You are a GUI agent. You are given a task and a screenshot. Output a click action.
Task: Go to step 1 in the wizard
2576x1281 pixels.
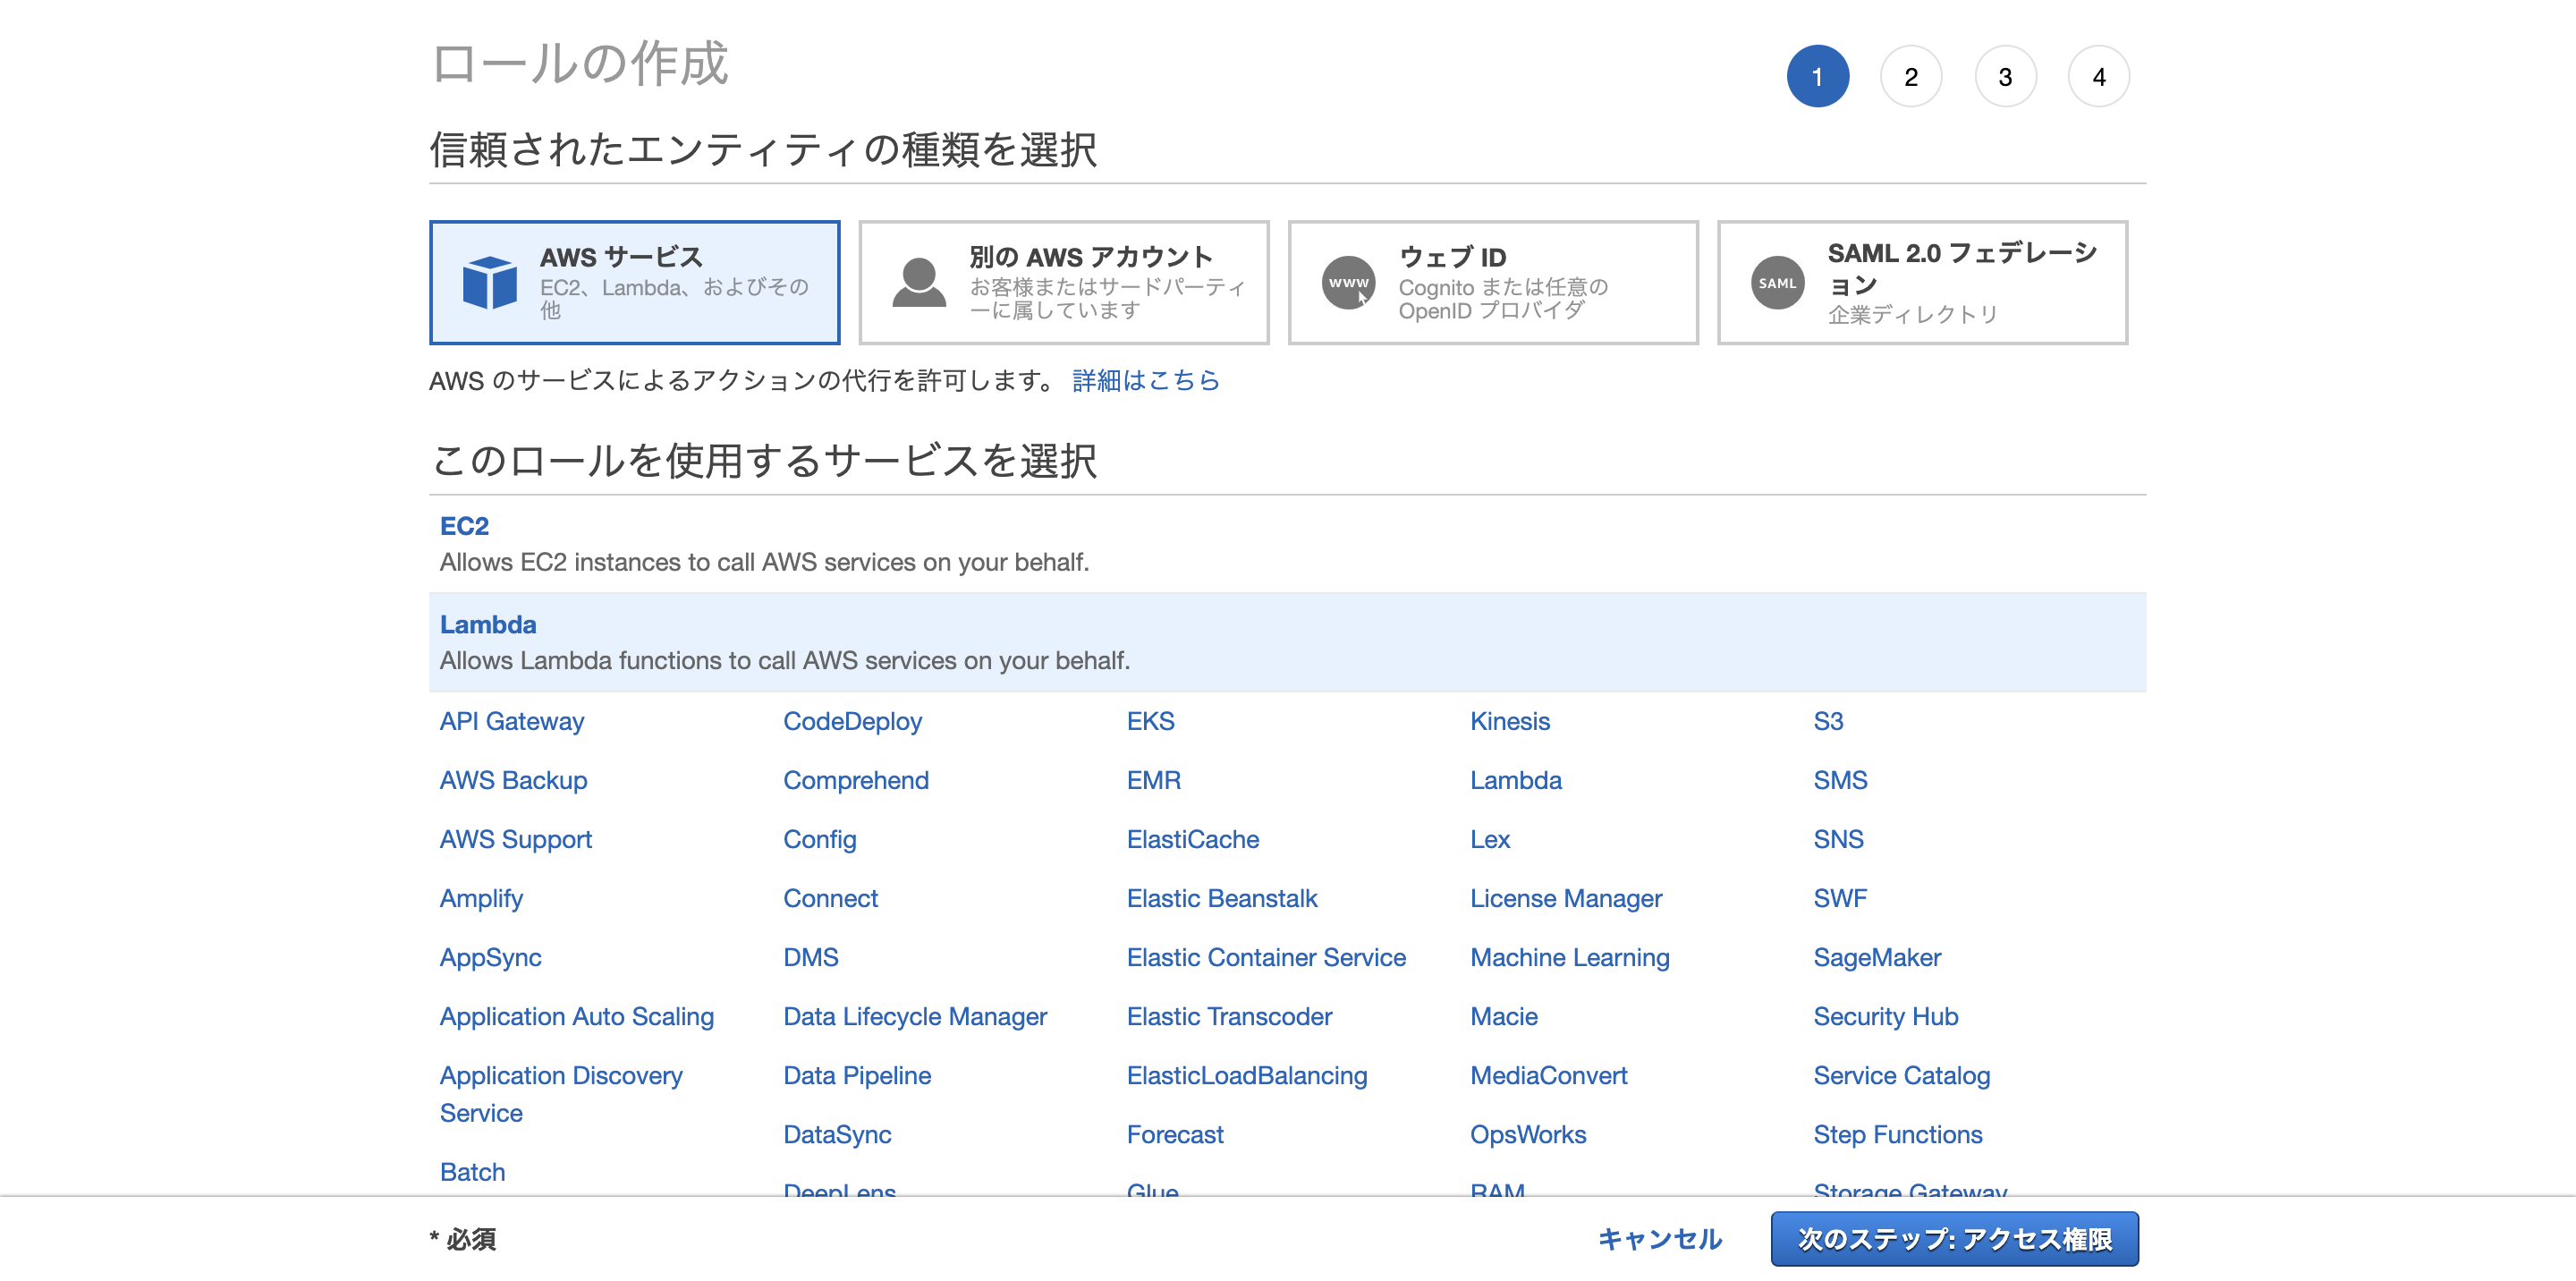click(1817, 77)
